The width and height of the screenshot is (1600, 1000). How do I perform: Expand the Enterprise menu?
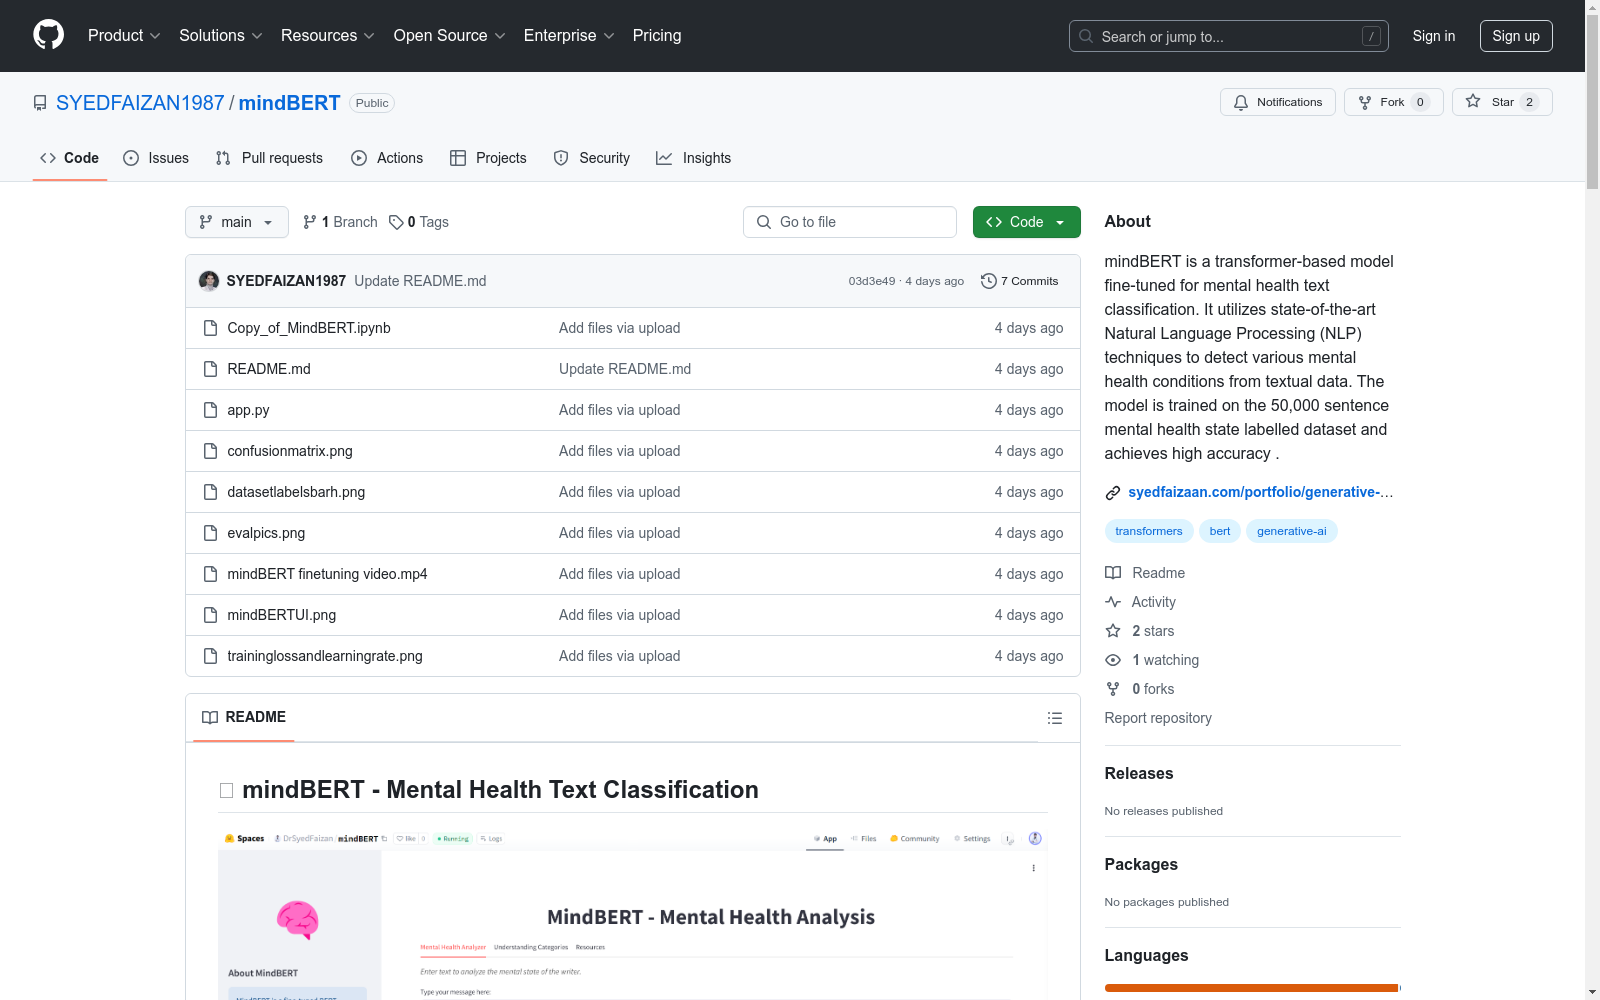[569, 35]
